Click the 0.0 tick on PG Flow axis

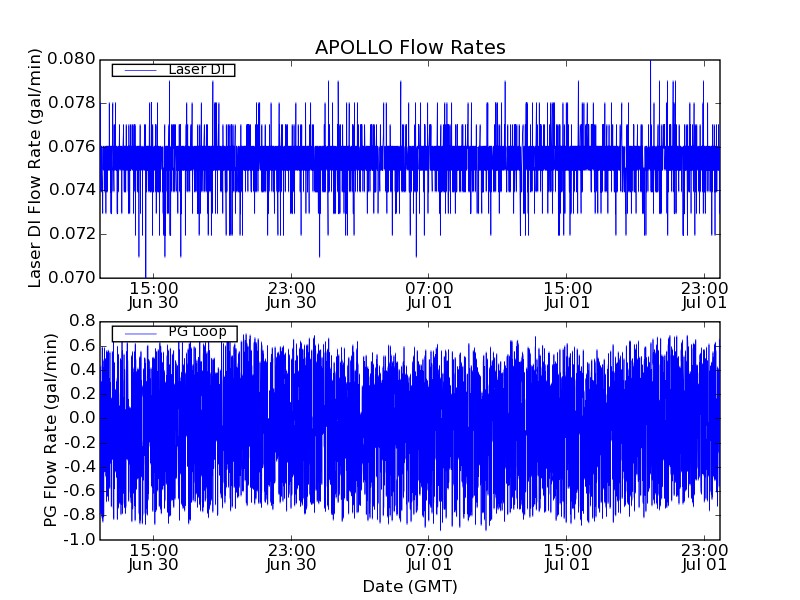pyautogui.click(x=83, y=418)
